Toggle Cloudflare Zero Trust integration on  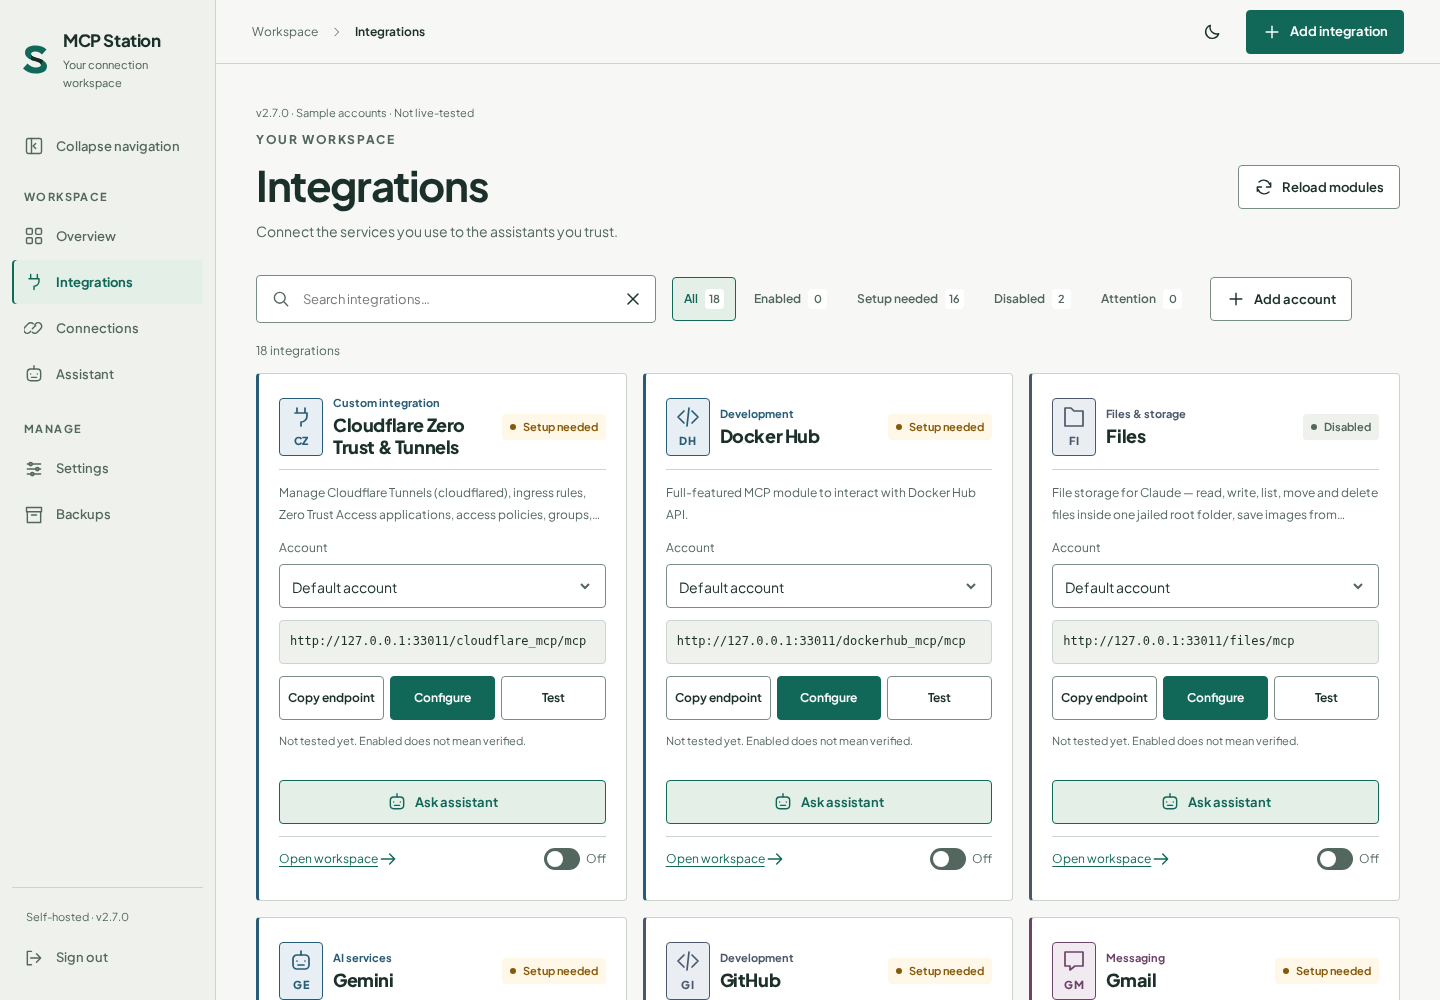(562, 859)
